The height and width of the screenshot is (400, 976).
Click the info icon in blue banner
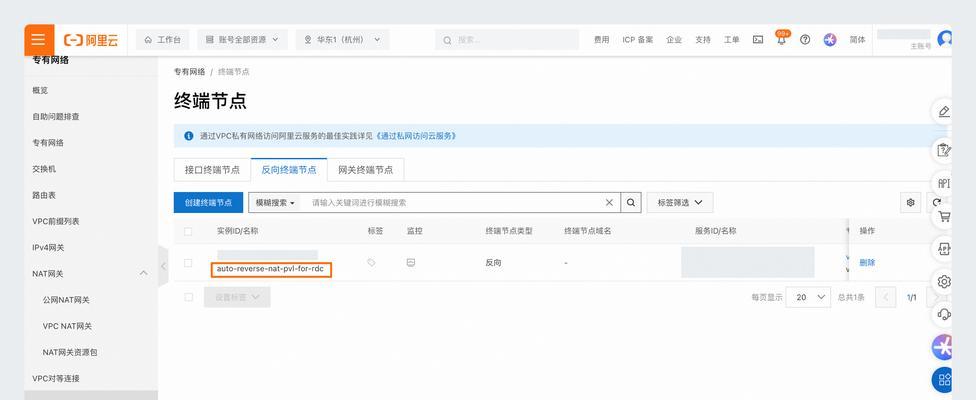(x=189, y=136)
